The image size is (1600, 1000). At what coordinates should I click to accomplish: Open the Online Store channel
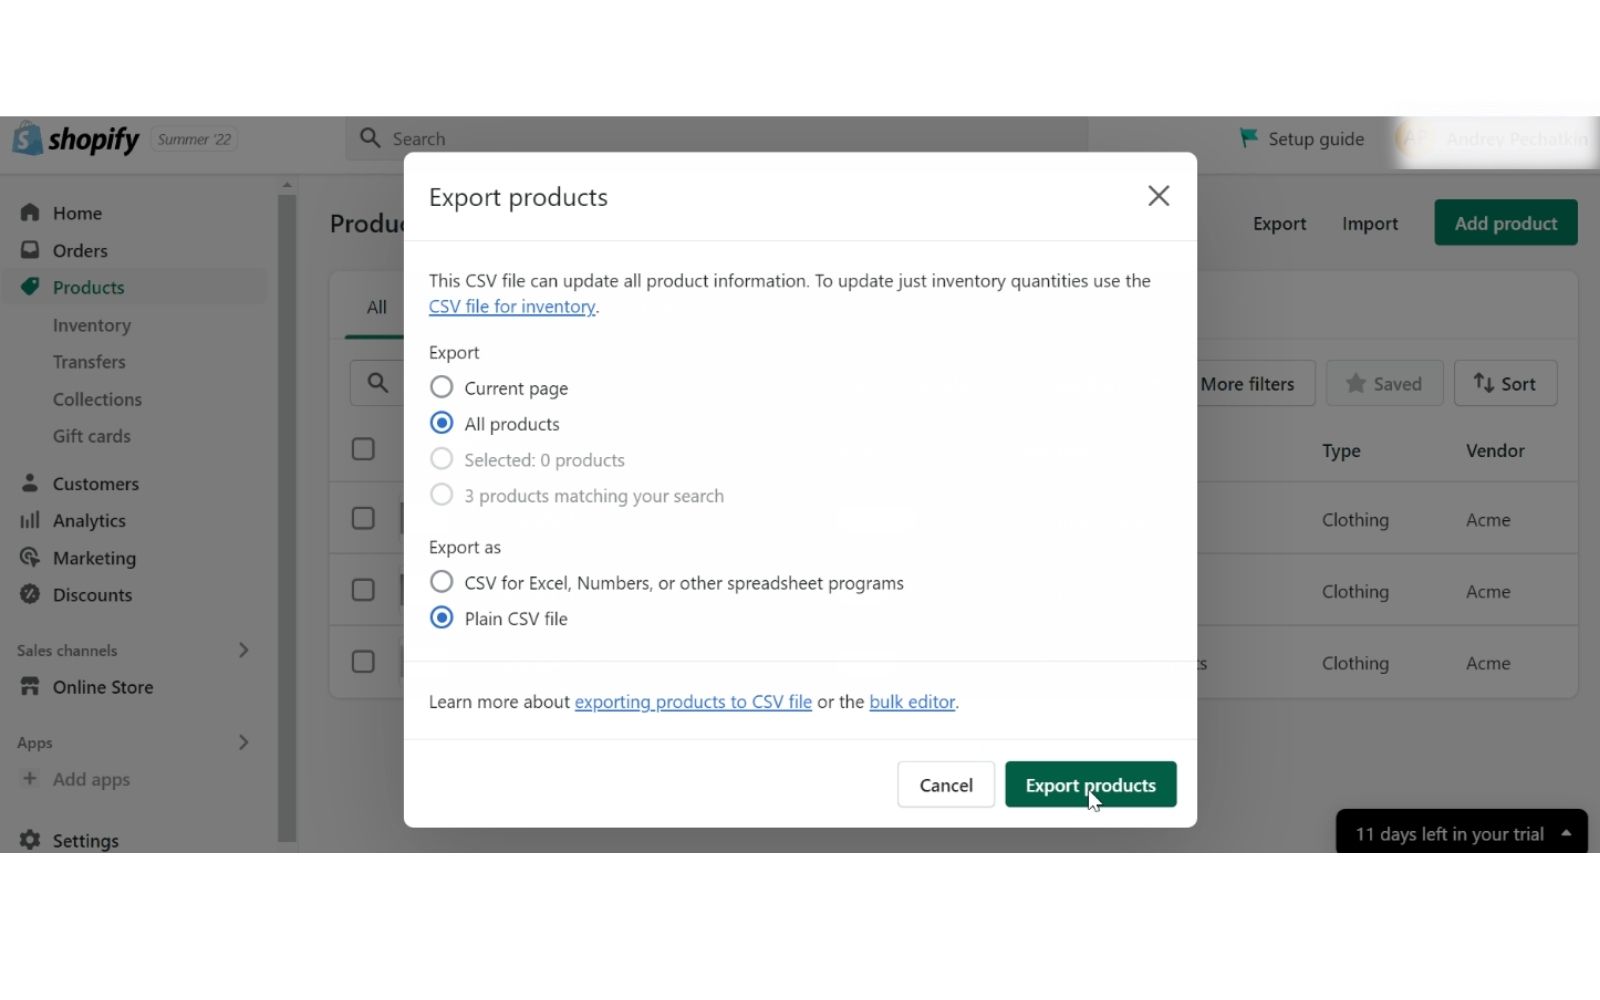click(103, 687)
